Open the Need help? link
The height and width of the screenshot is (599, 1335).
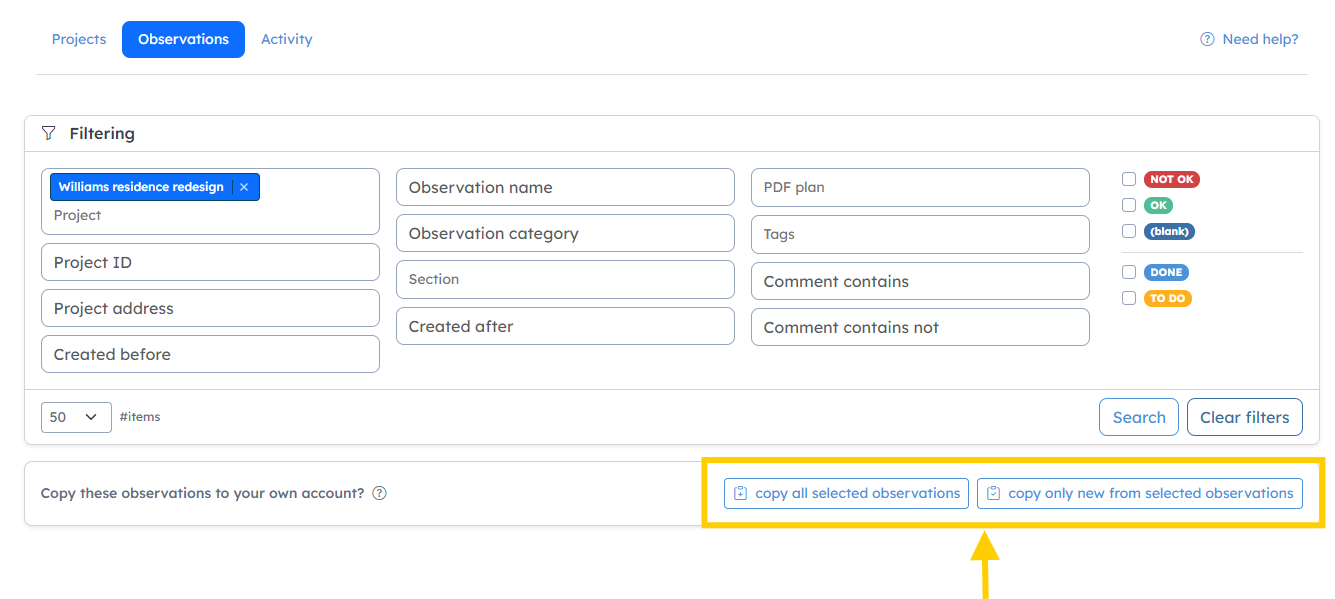pos(1250,39)
